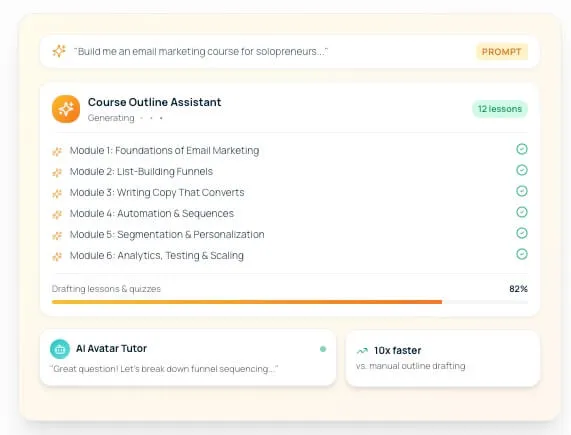This screenshot has height=435, width=571.
Task: Click the check circle for Module 2
Action: [x=522, y=170]
